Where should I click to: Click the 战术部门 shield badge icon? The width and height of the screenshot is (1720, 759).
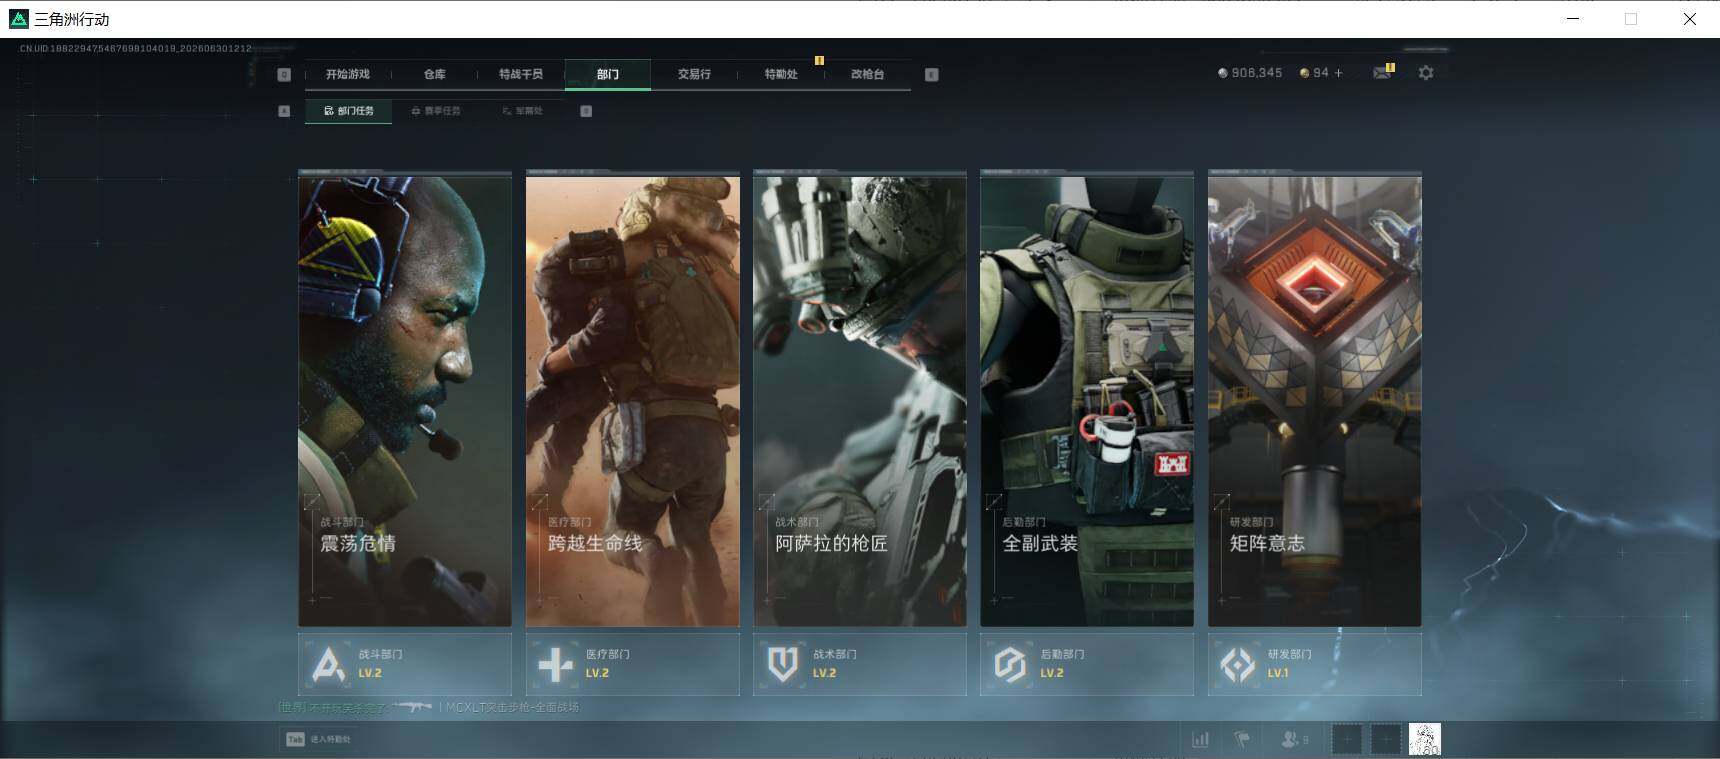(783, 664)
